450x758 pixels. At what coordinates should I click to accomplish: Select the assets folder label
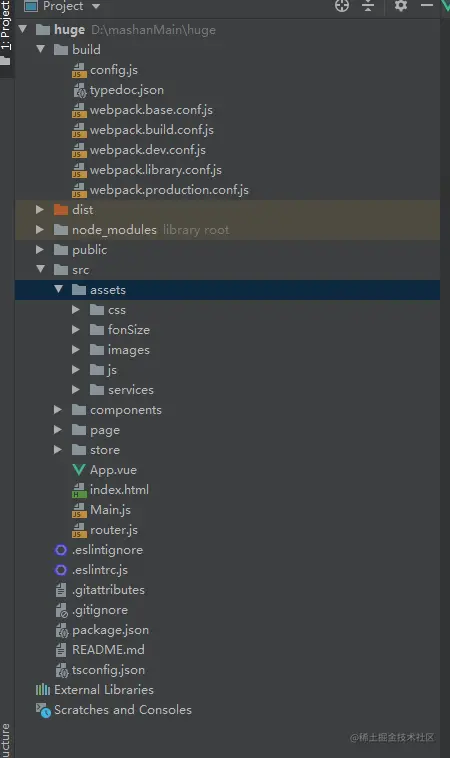(x=108, y=290)
